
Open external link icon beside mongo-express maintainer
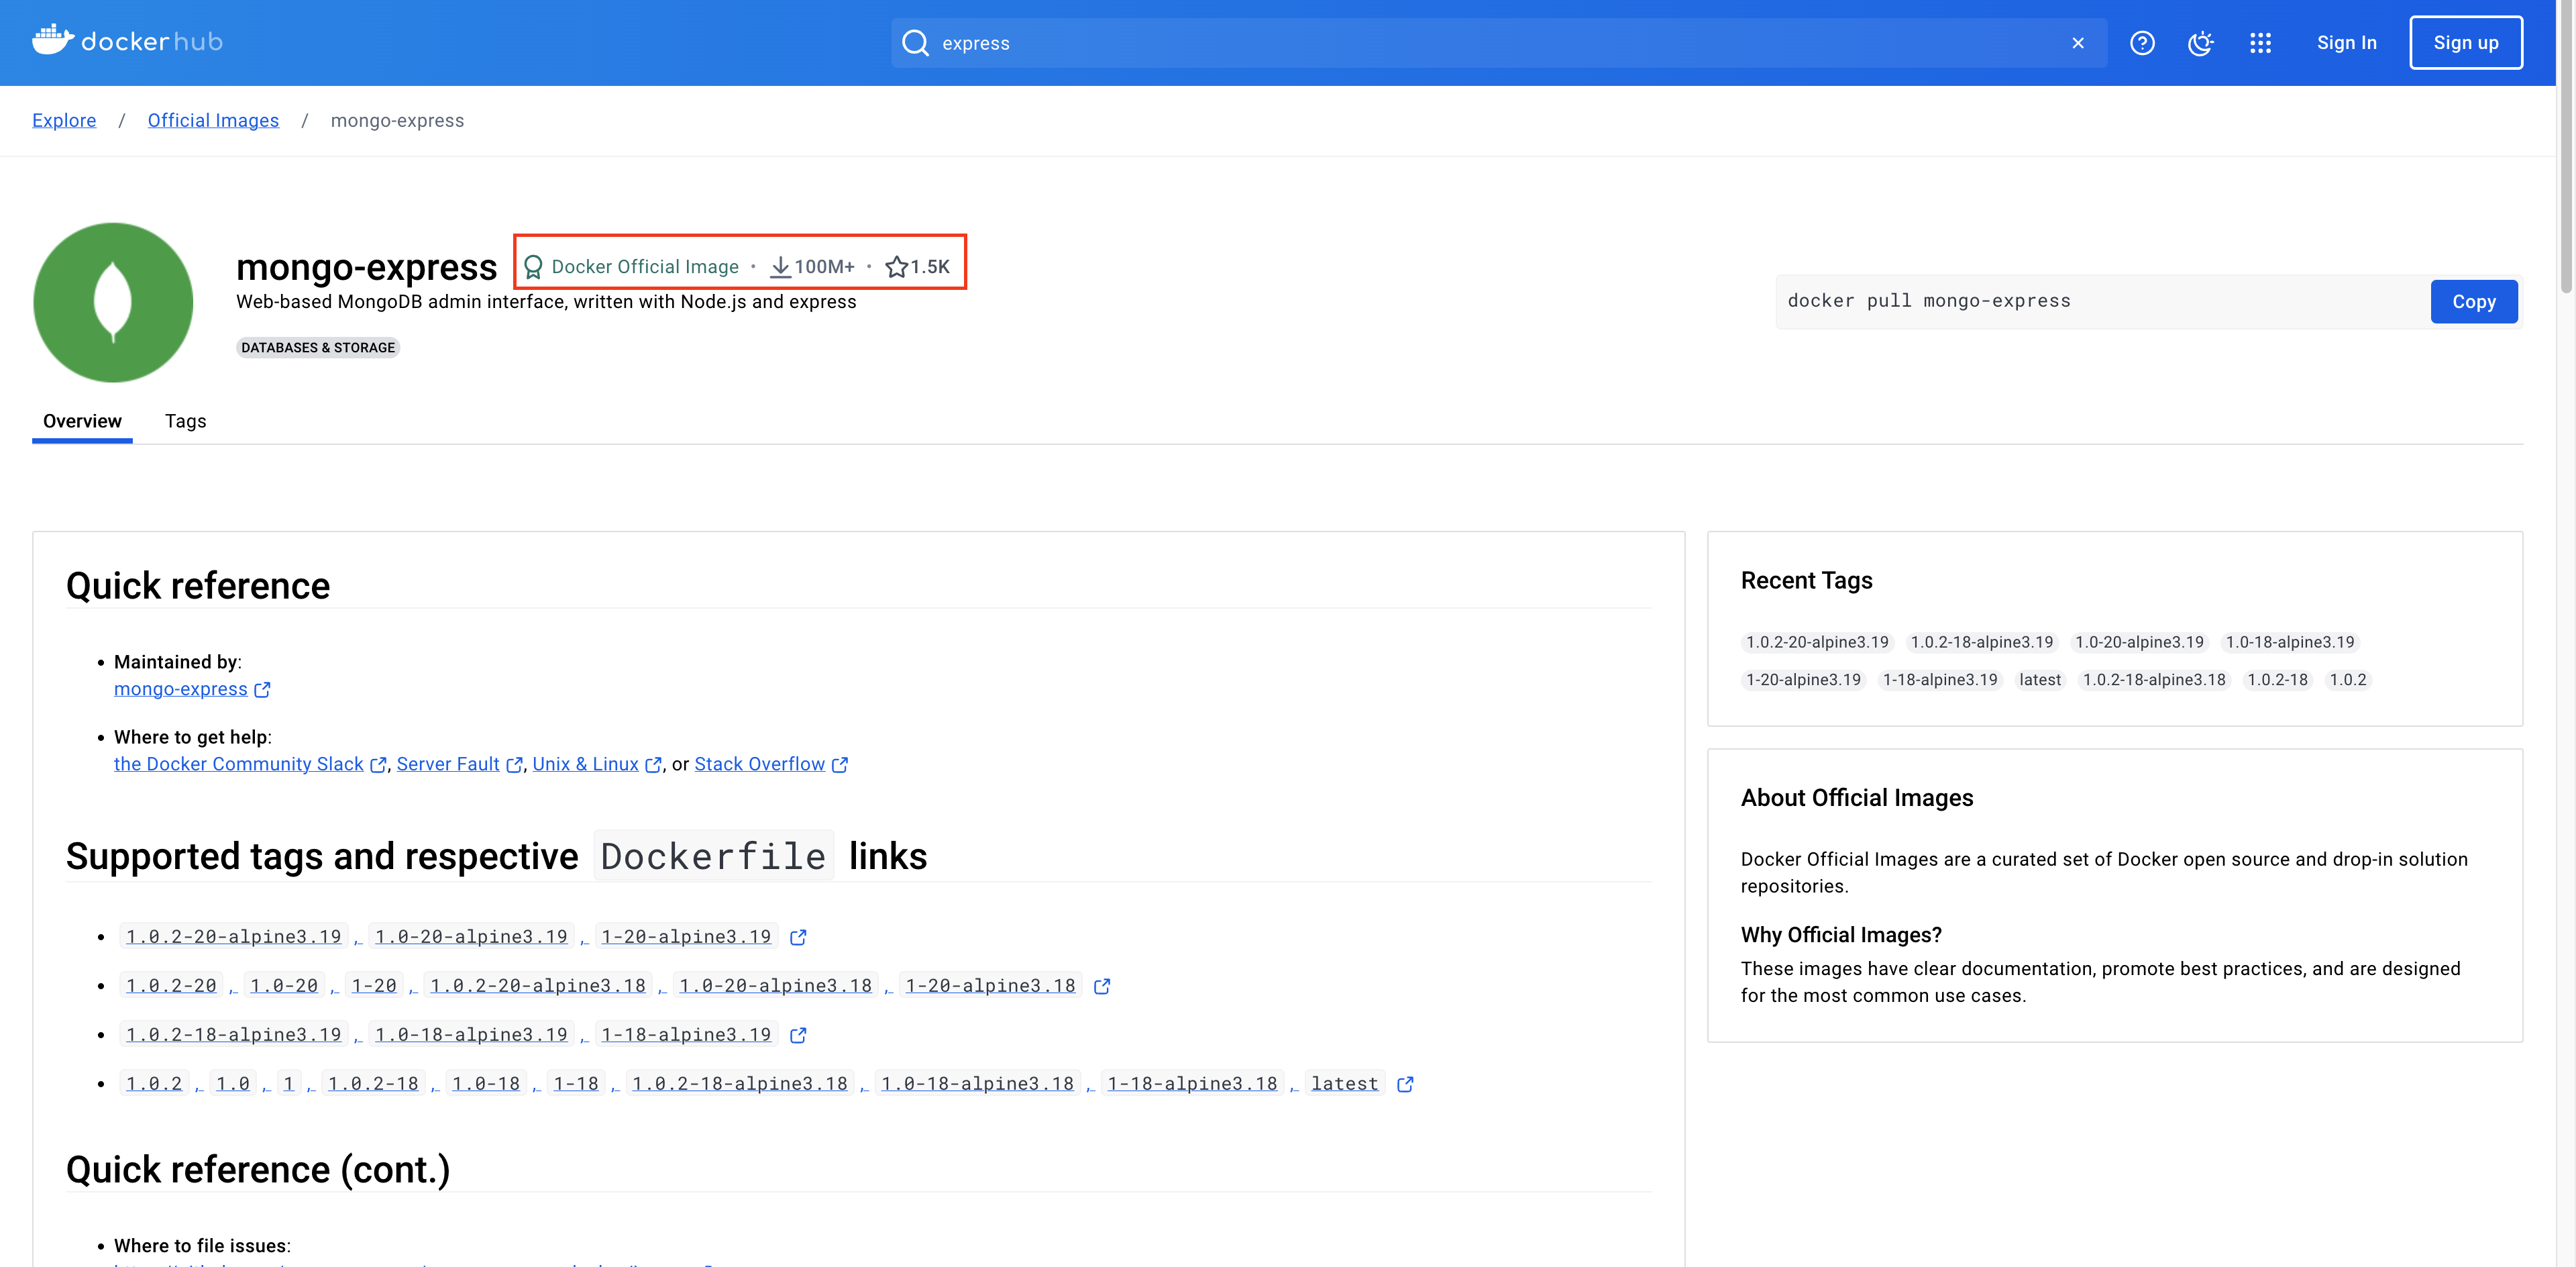click(262, 690)
